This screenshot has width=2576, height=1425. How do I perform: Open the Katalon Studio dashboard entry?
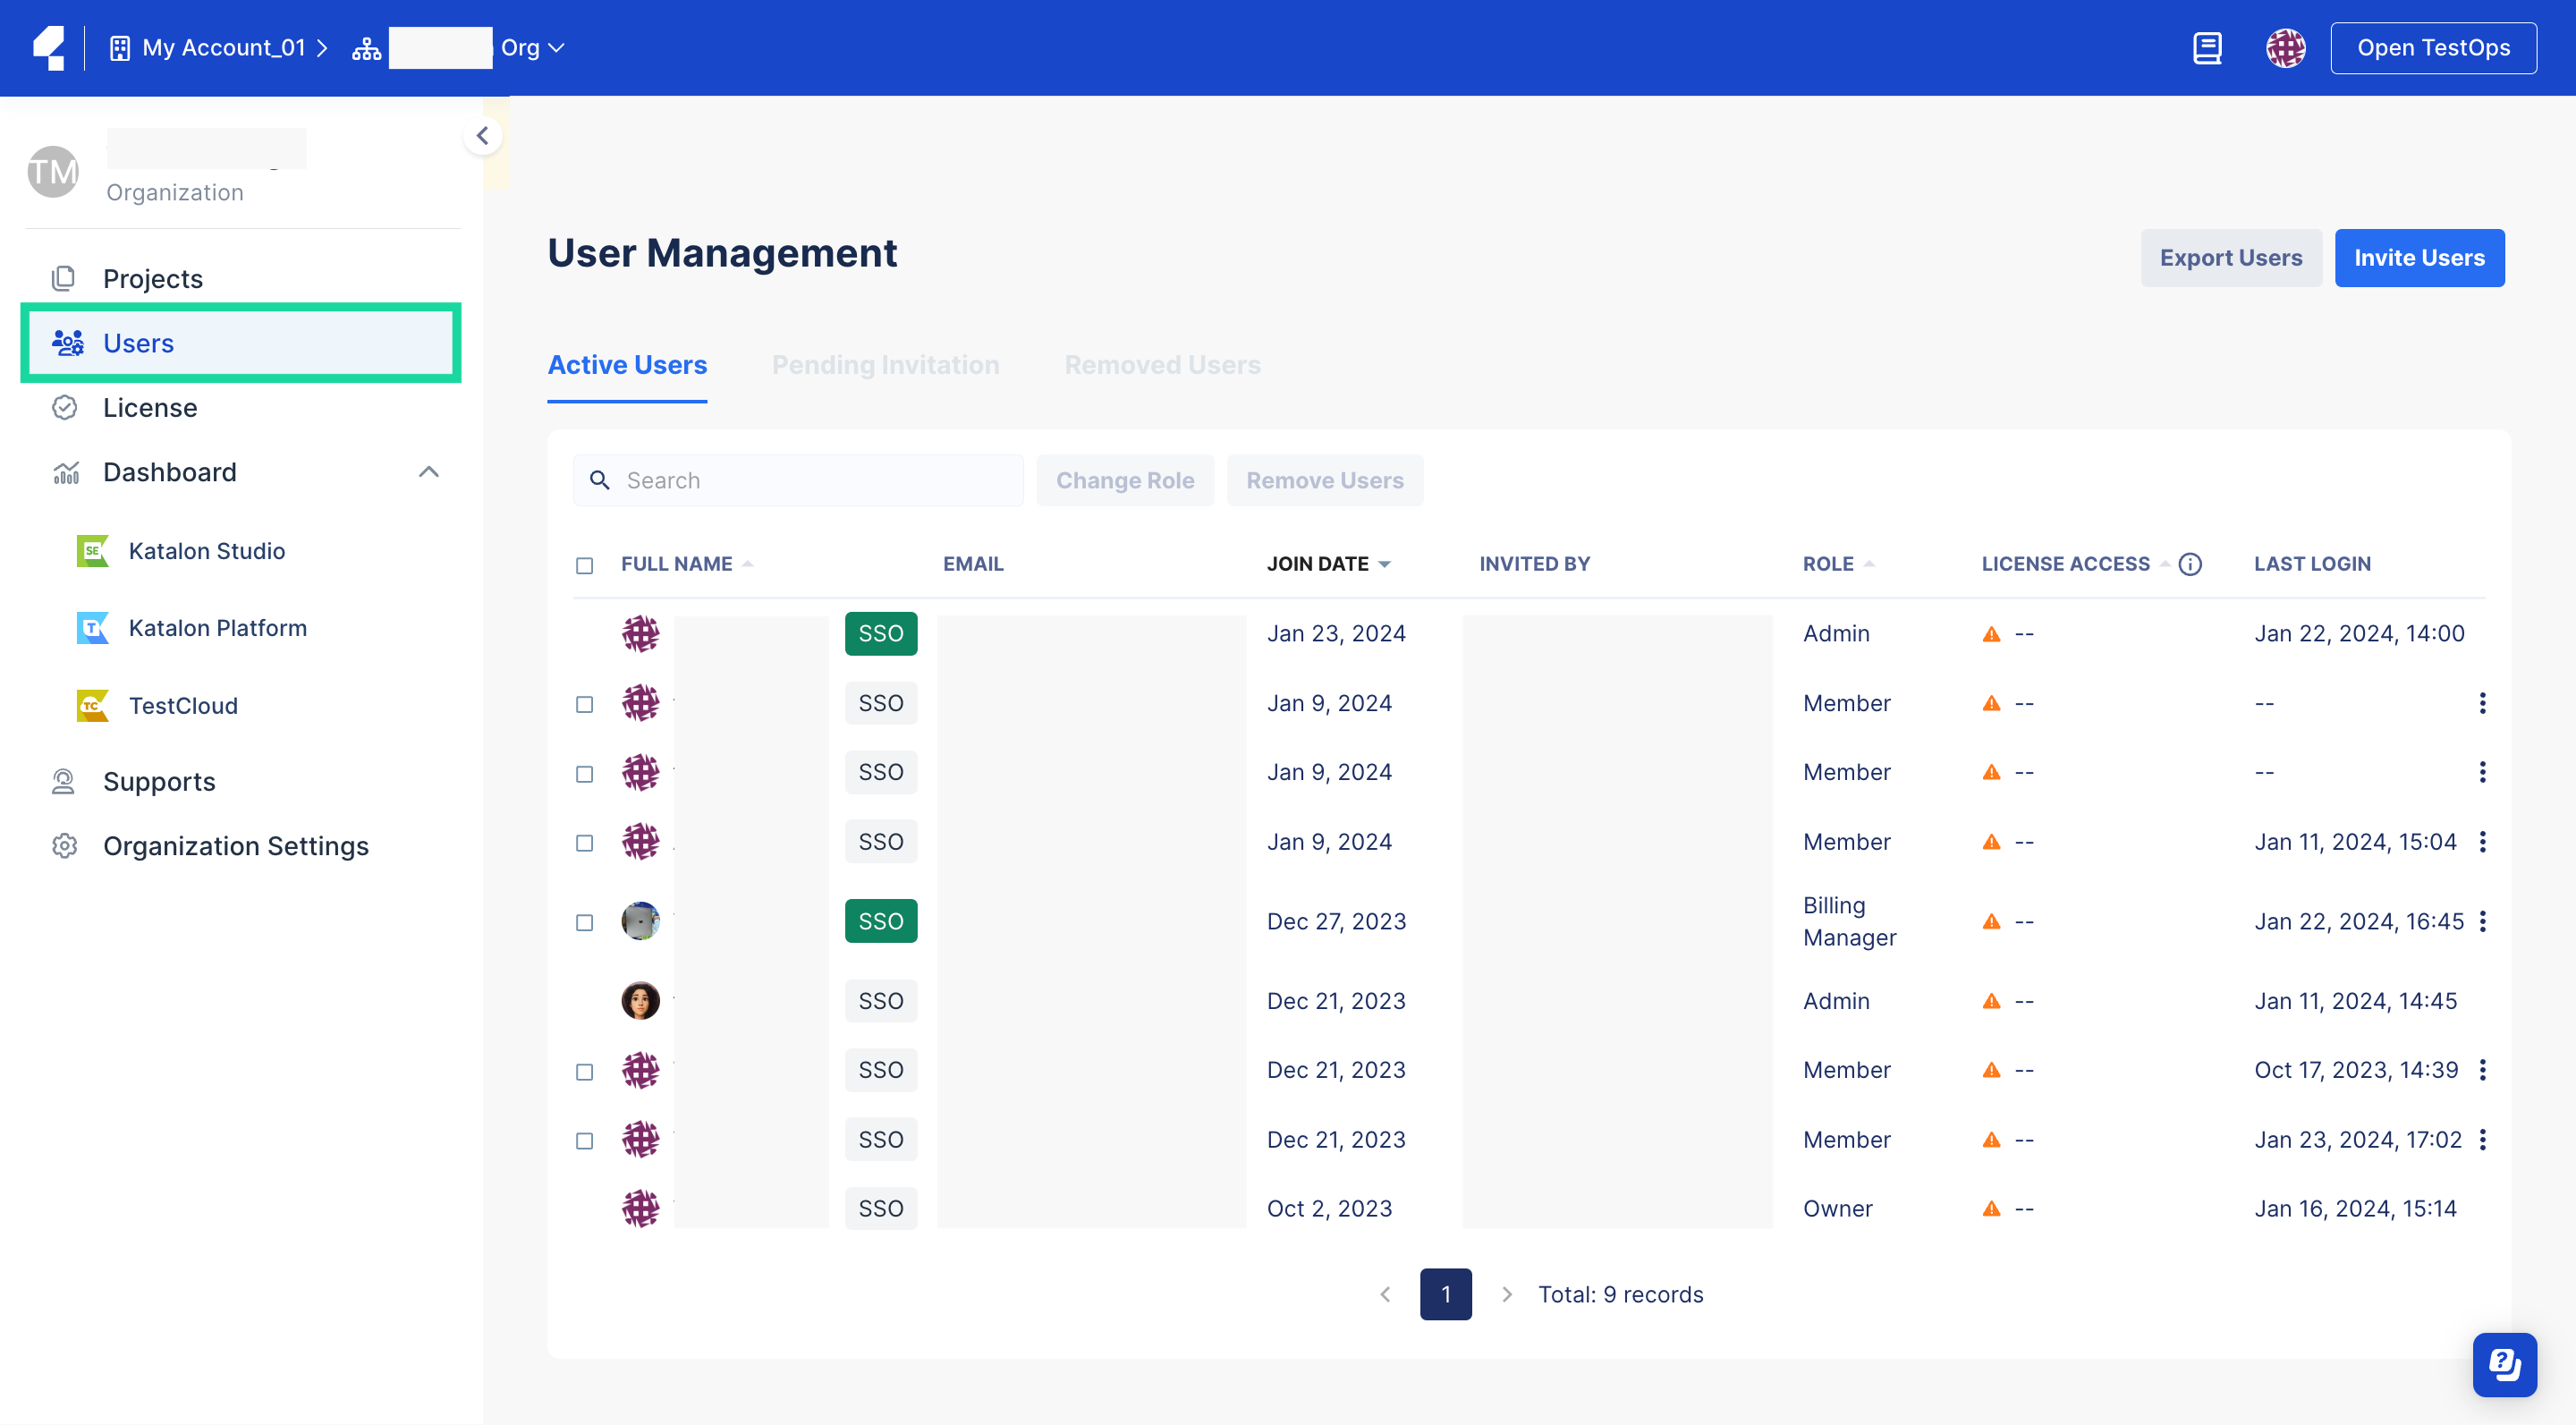click(205, 550)
